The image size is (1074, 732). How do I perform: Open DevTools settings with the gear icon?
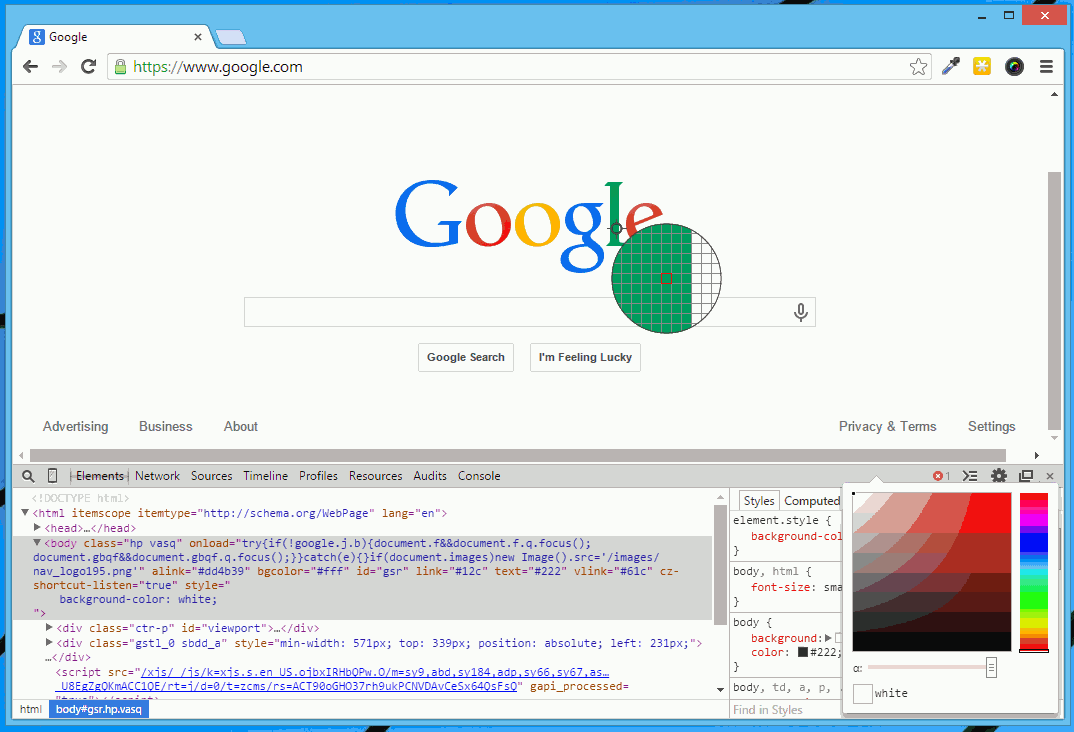pos(998,476)
